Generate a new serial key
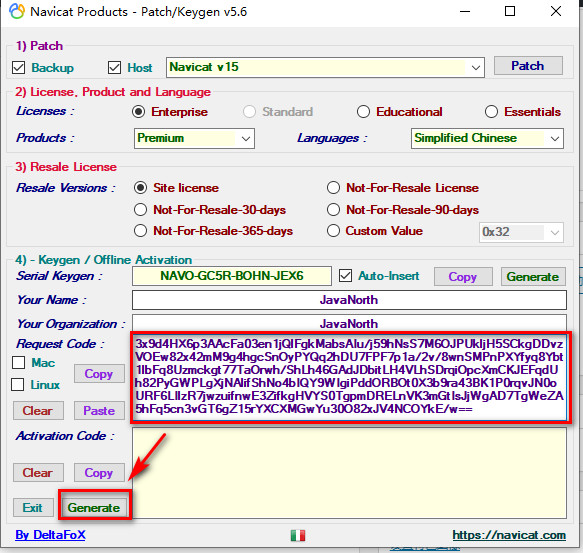 533,277
